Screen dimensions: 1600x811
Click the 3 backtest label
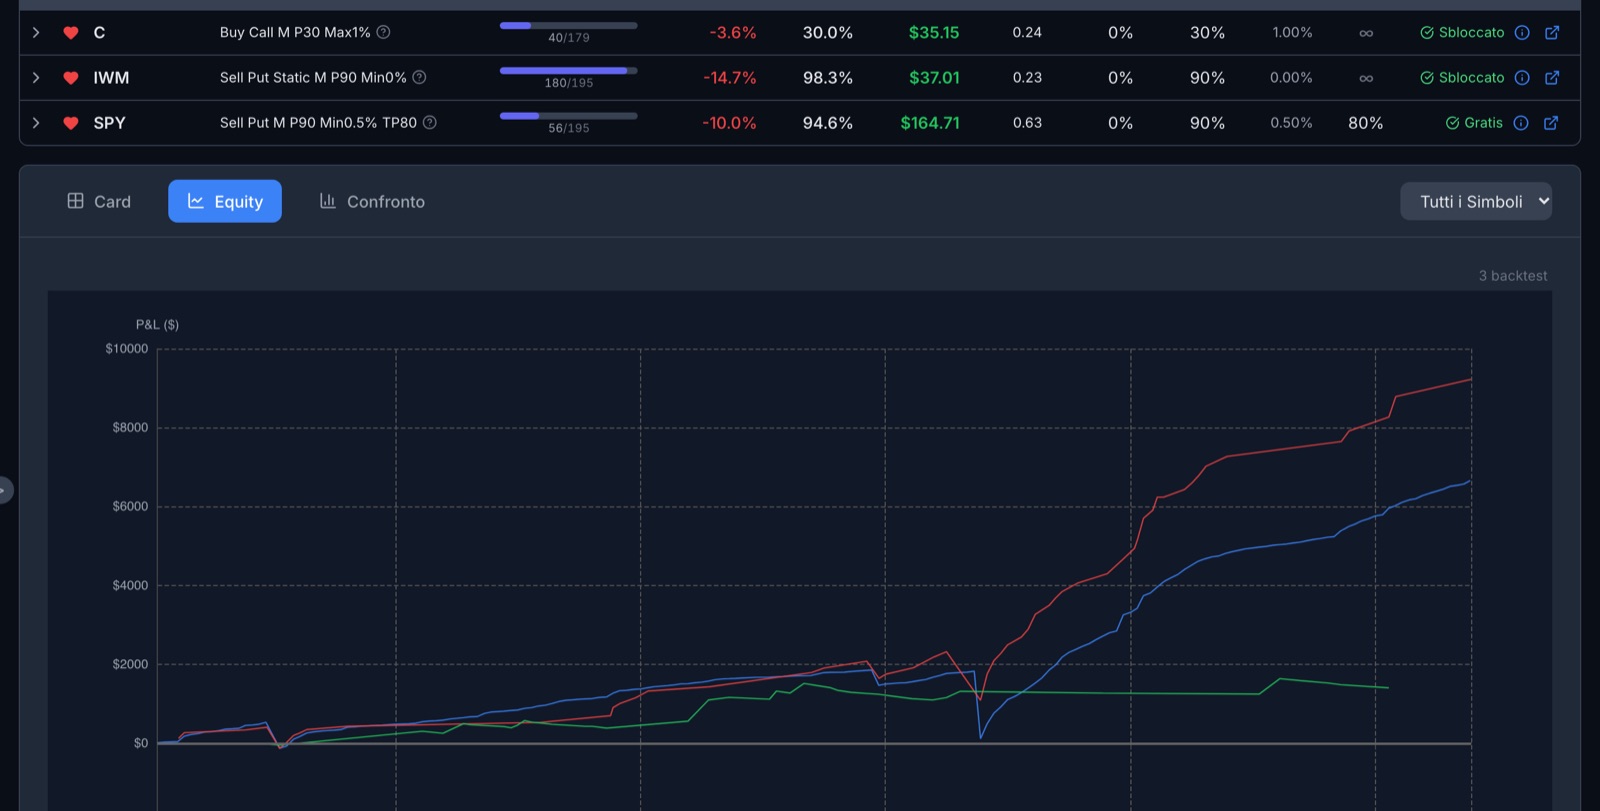tap(1513, 276)
